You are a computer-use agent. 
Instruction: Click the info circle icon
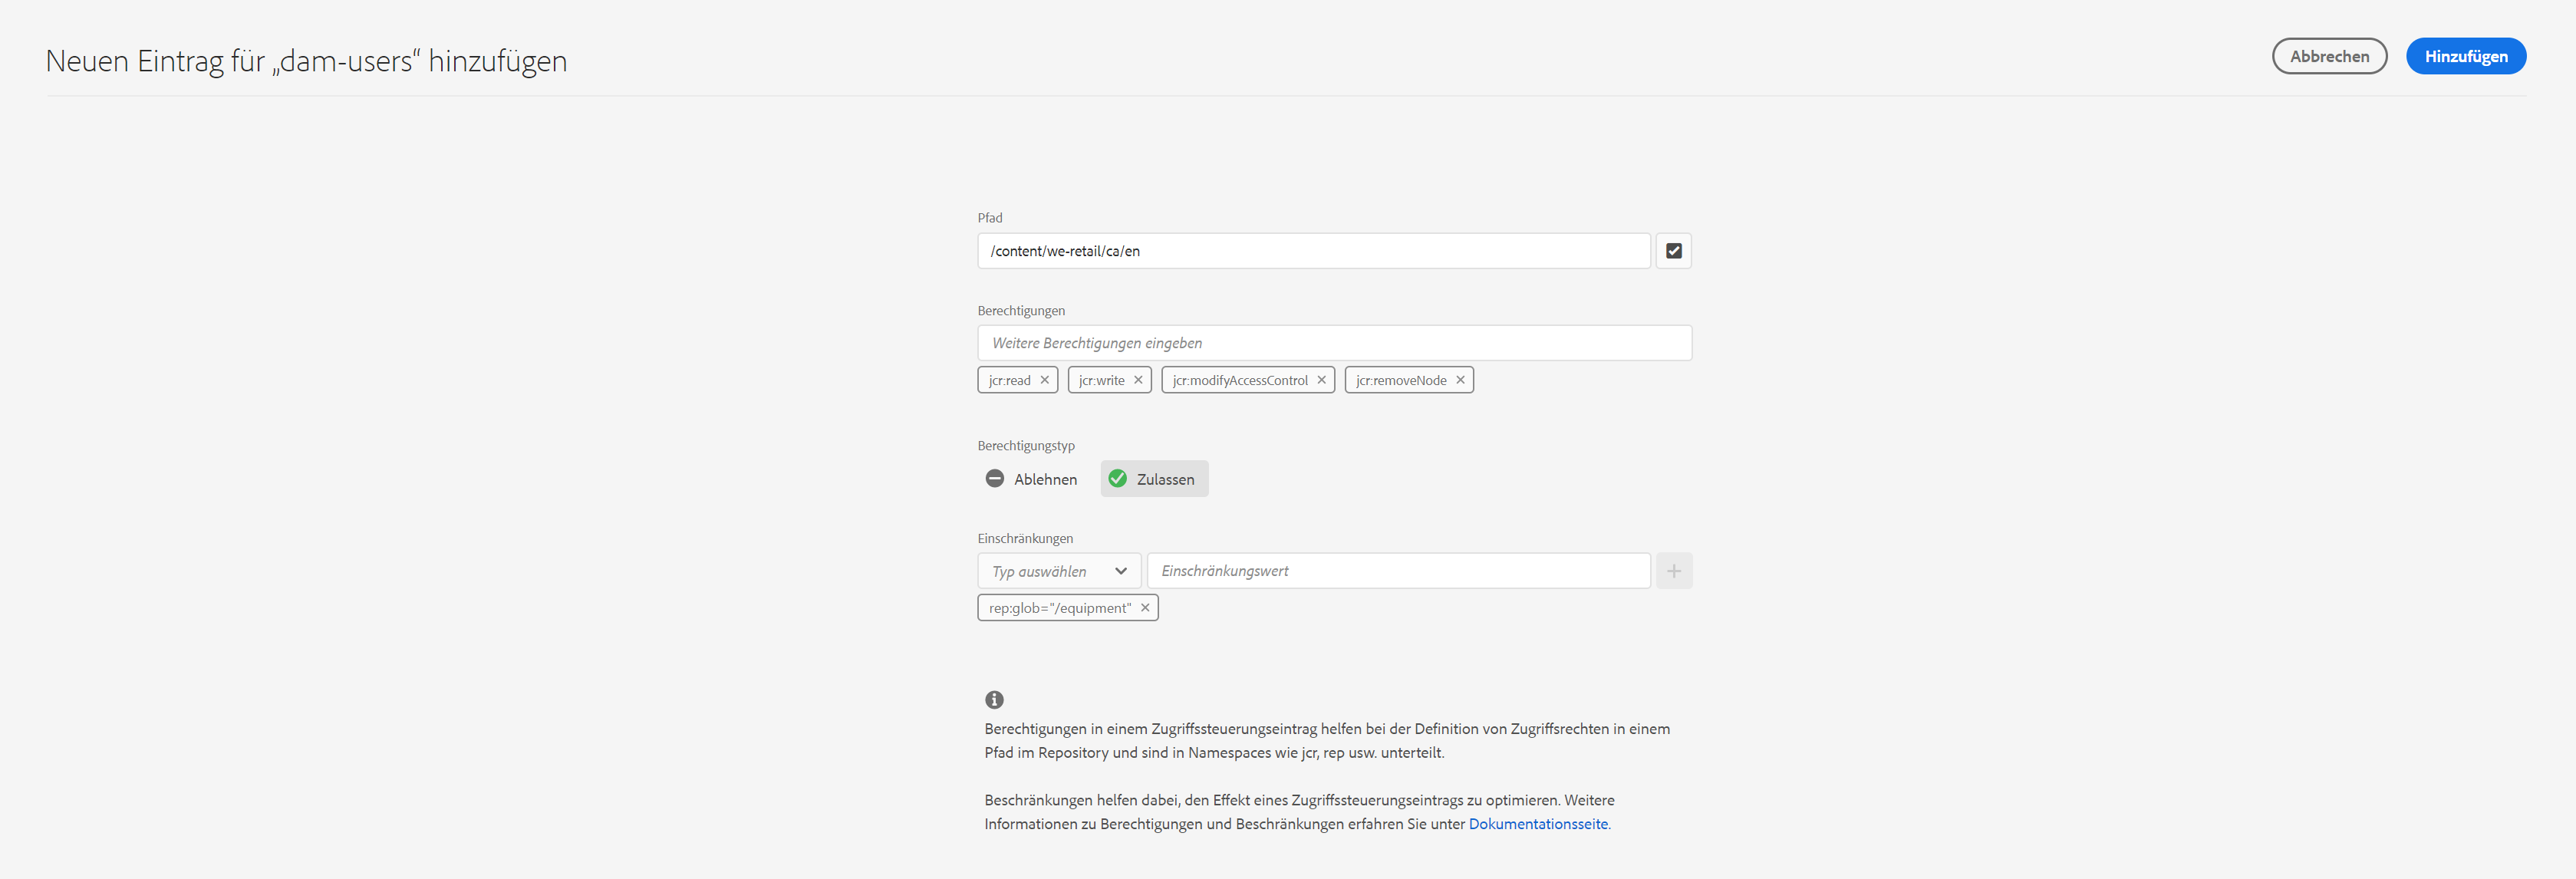pyautogui.click(x=994, y=700)
